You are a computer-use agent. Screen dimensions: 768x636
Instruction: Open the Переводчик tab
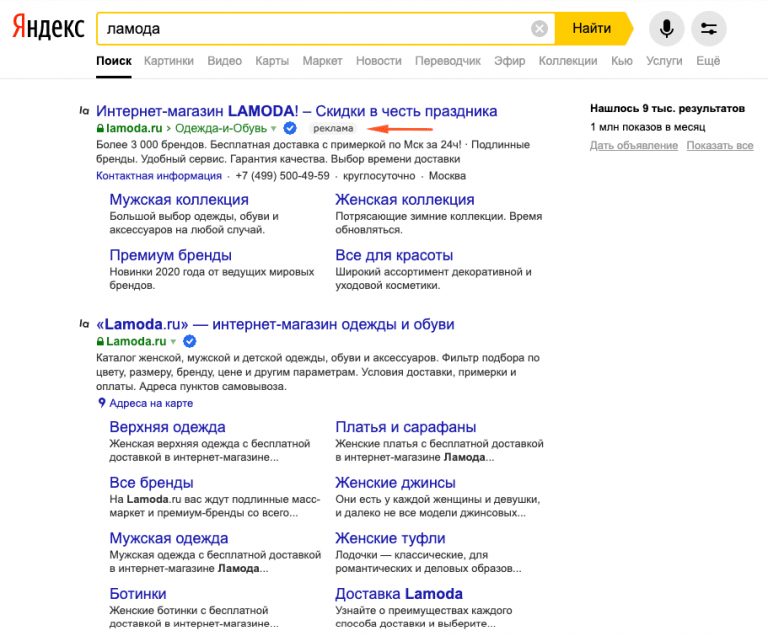(448, 61)
